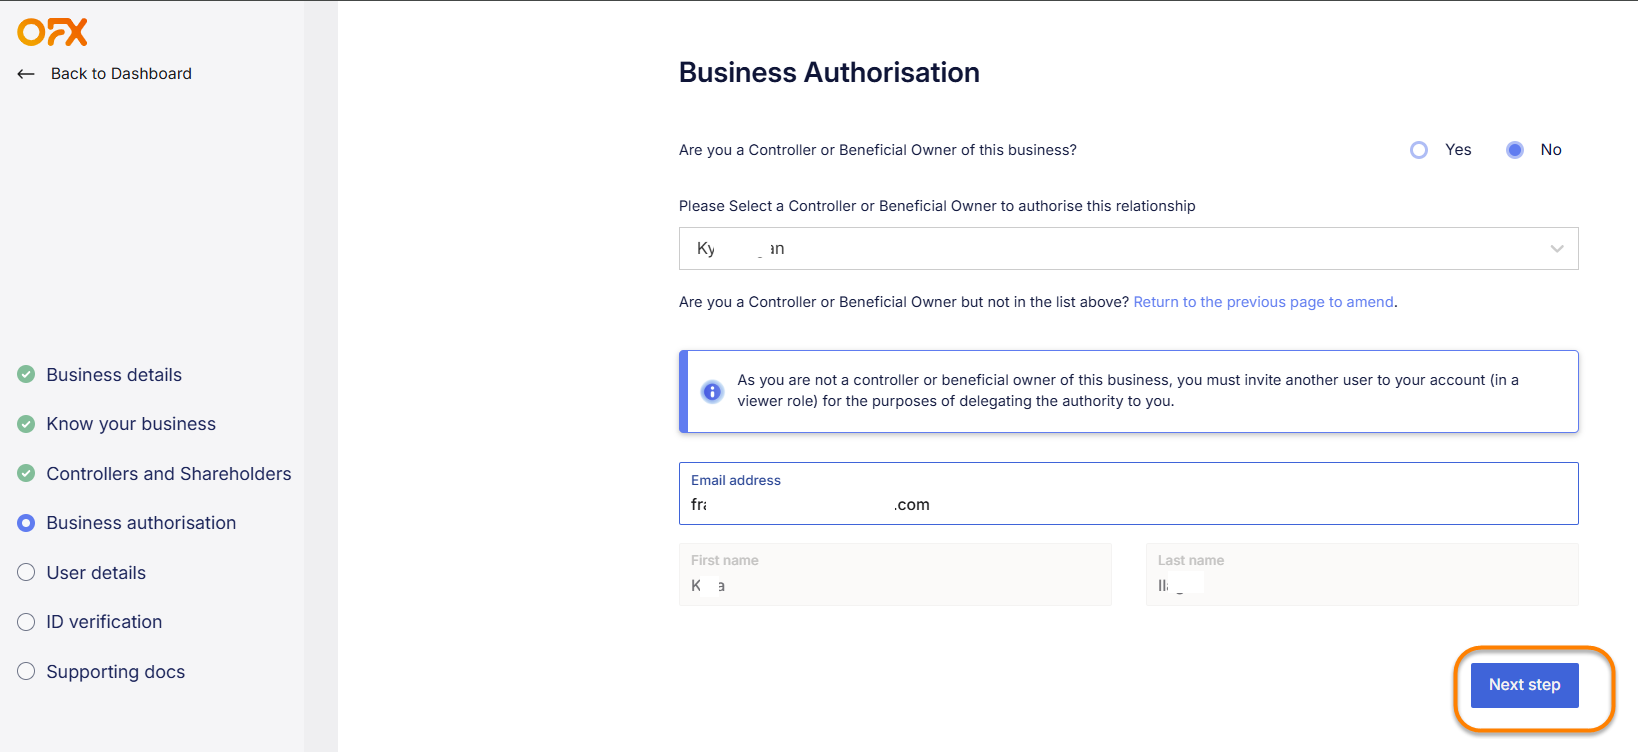Go to Supporting docs step
Image resolution: width=1638 pixels, height=752 pixels.
[115, 672]
